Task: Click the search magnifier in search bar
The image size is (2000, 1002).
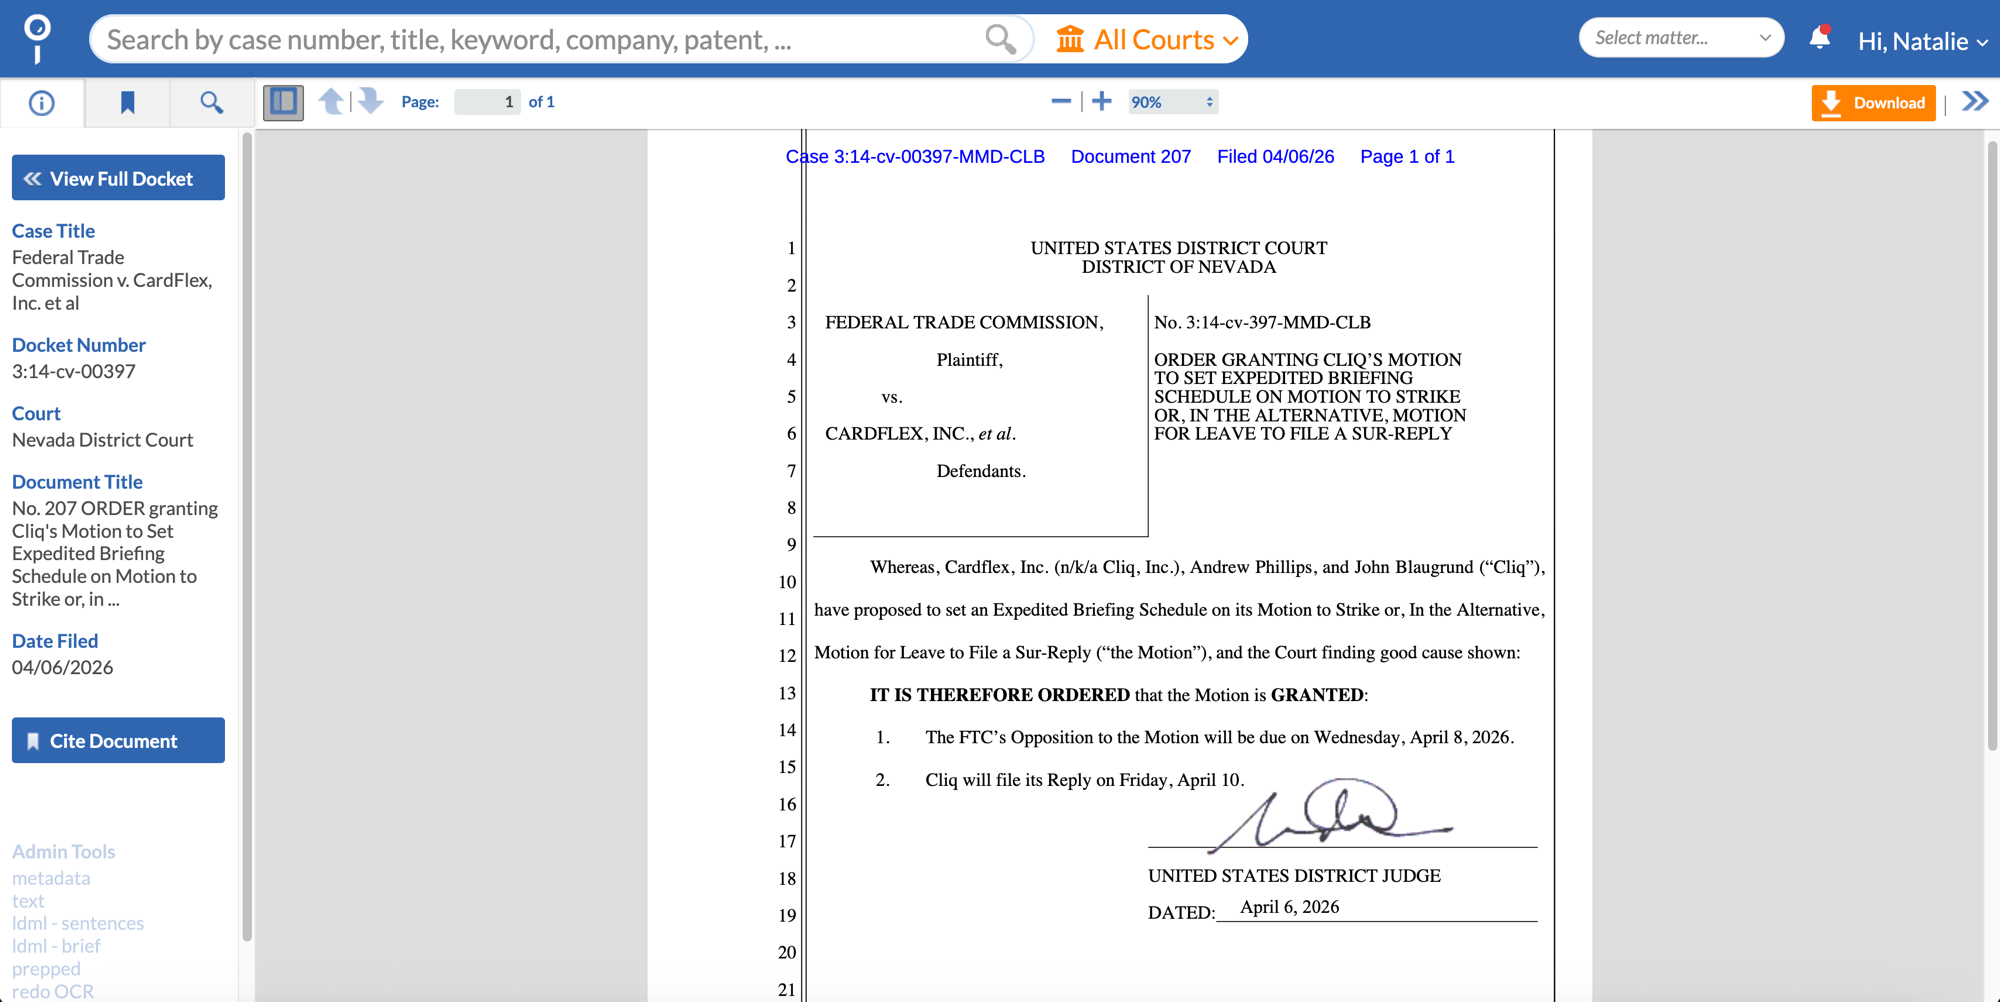Action: 1000,39
